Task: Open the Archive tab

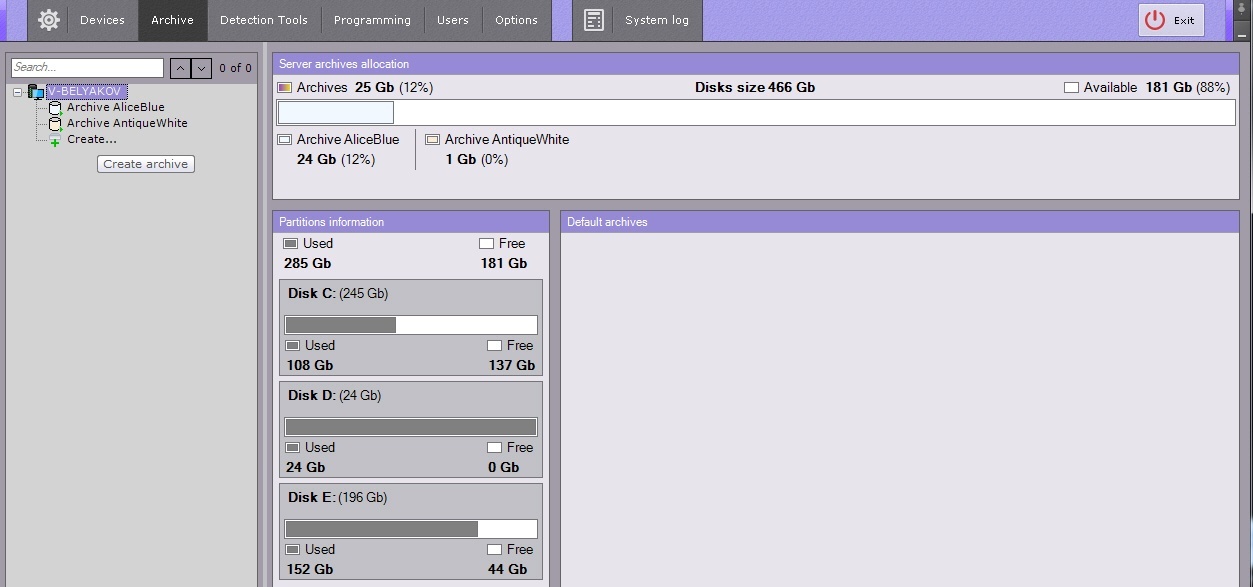Action: pyautogui.click(x=172, y=20)
